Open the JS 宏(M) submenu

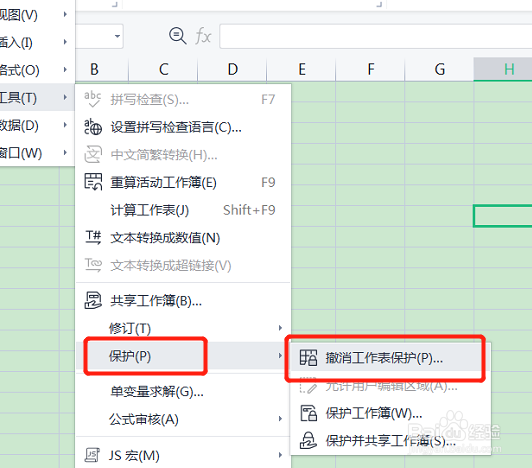coord(183,455)
